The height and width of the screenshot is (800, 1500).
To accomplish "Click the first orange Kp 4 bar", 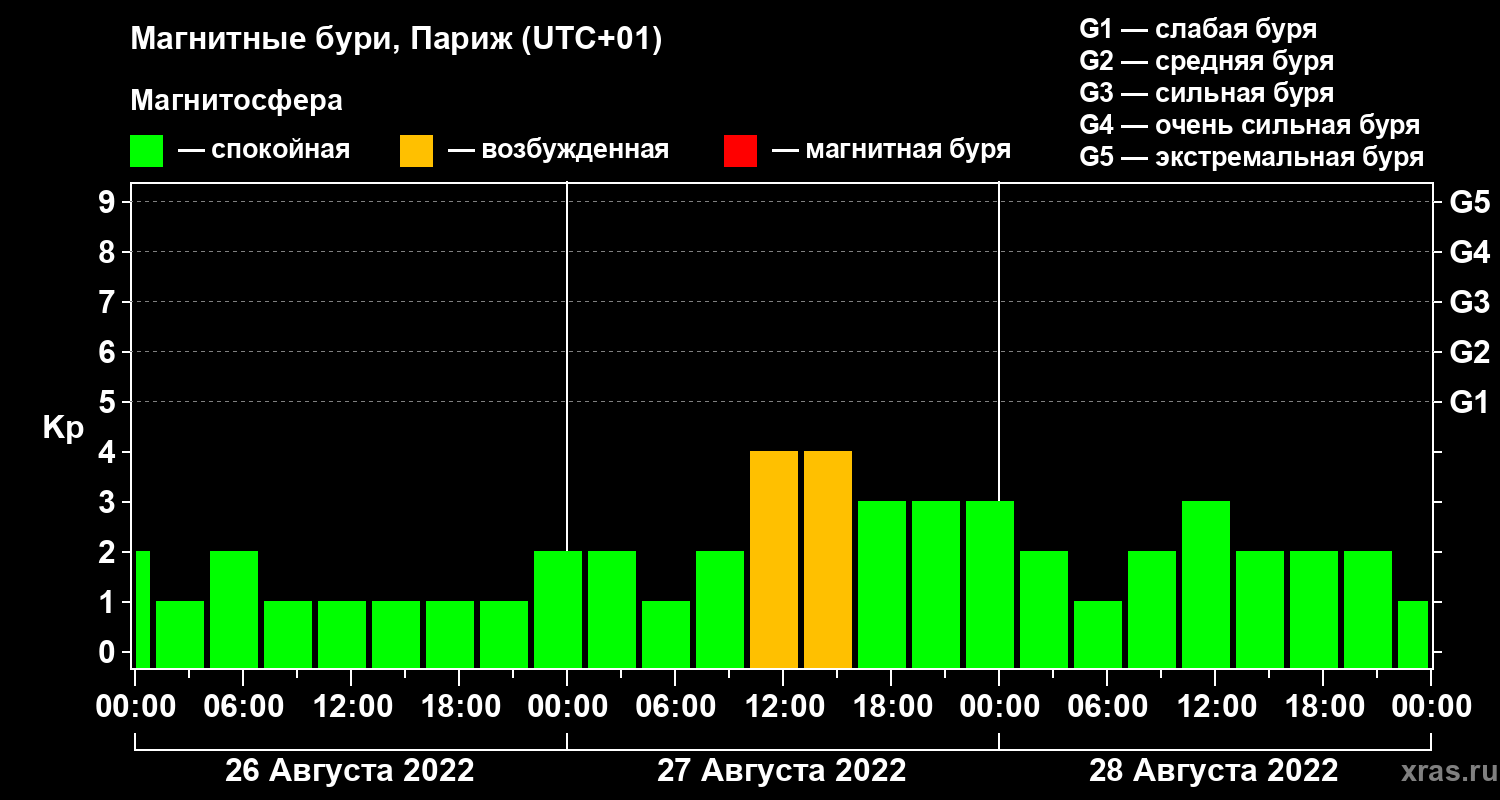I will 774,559.
